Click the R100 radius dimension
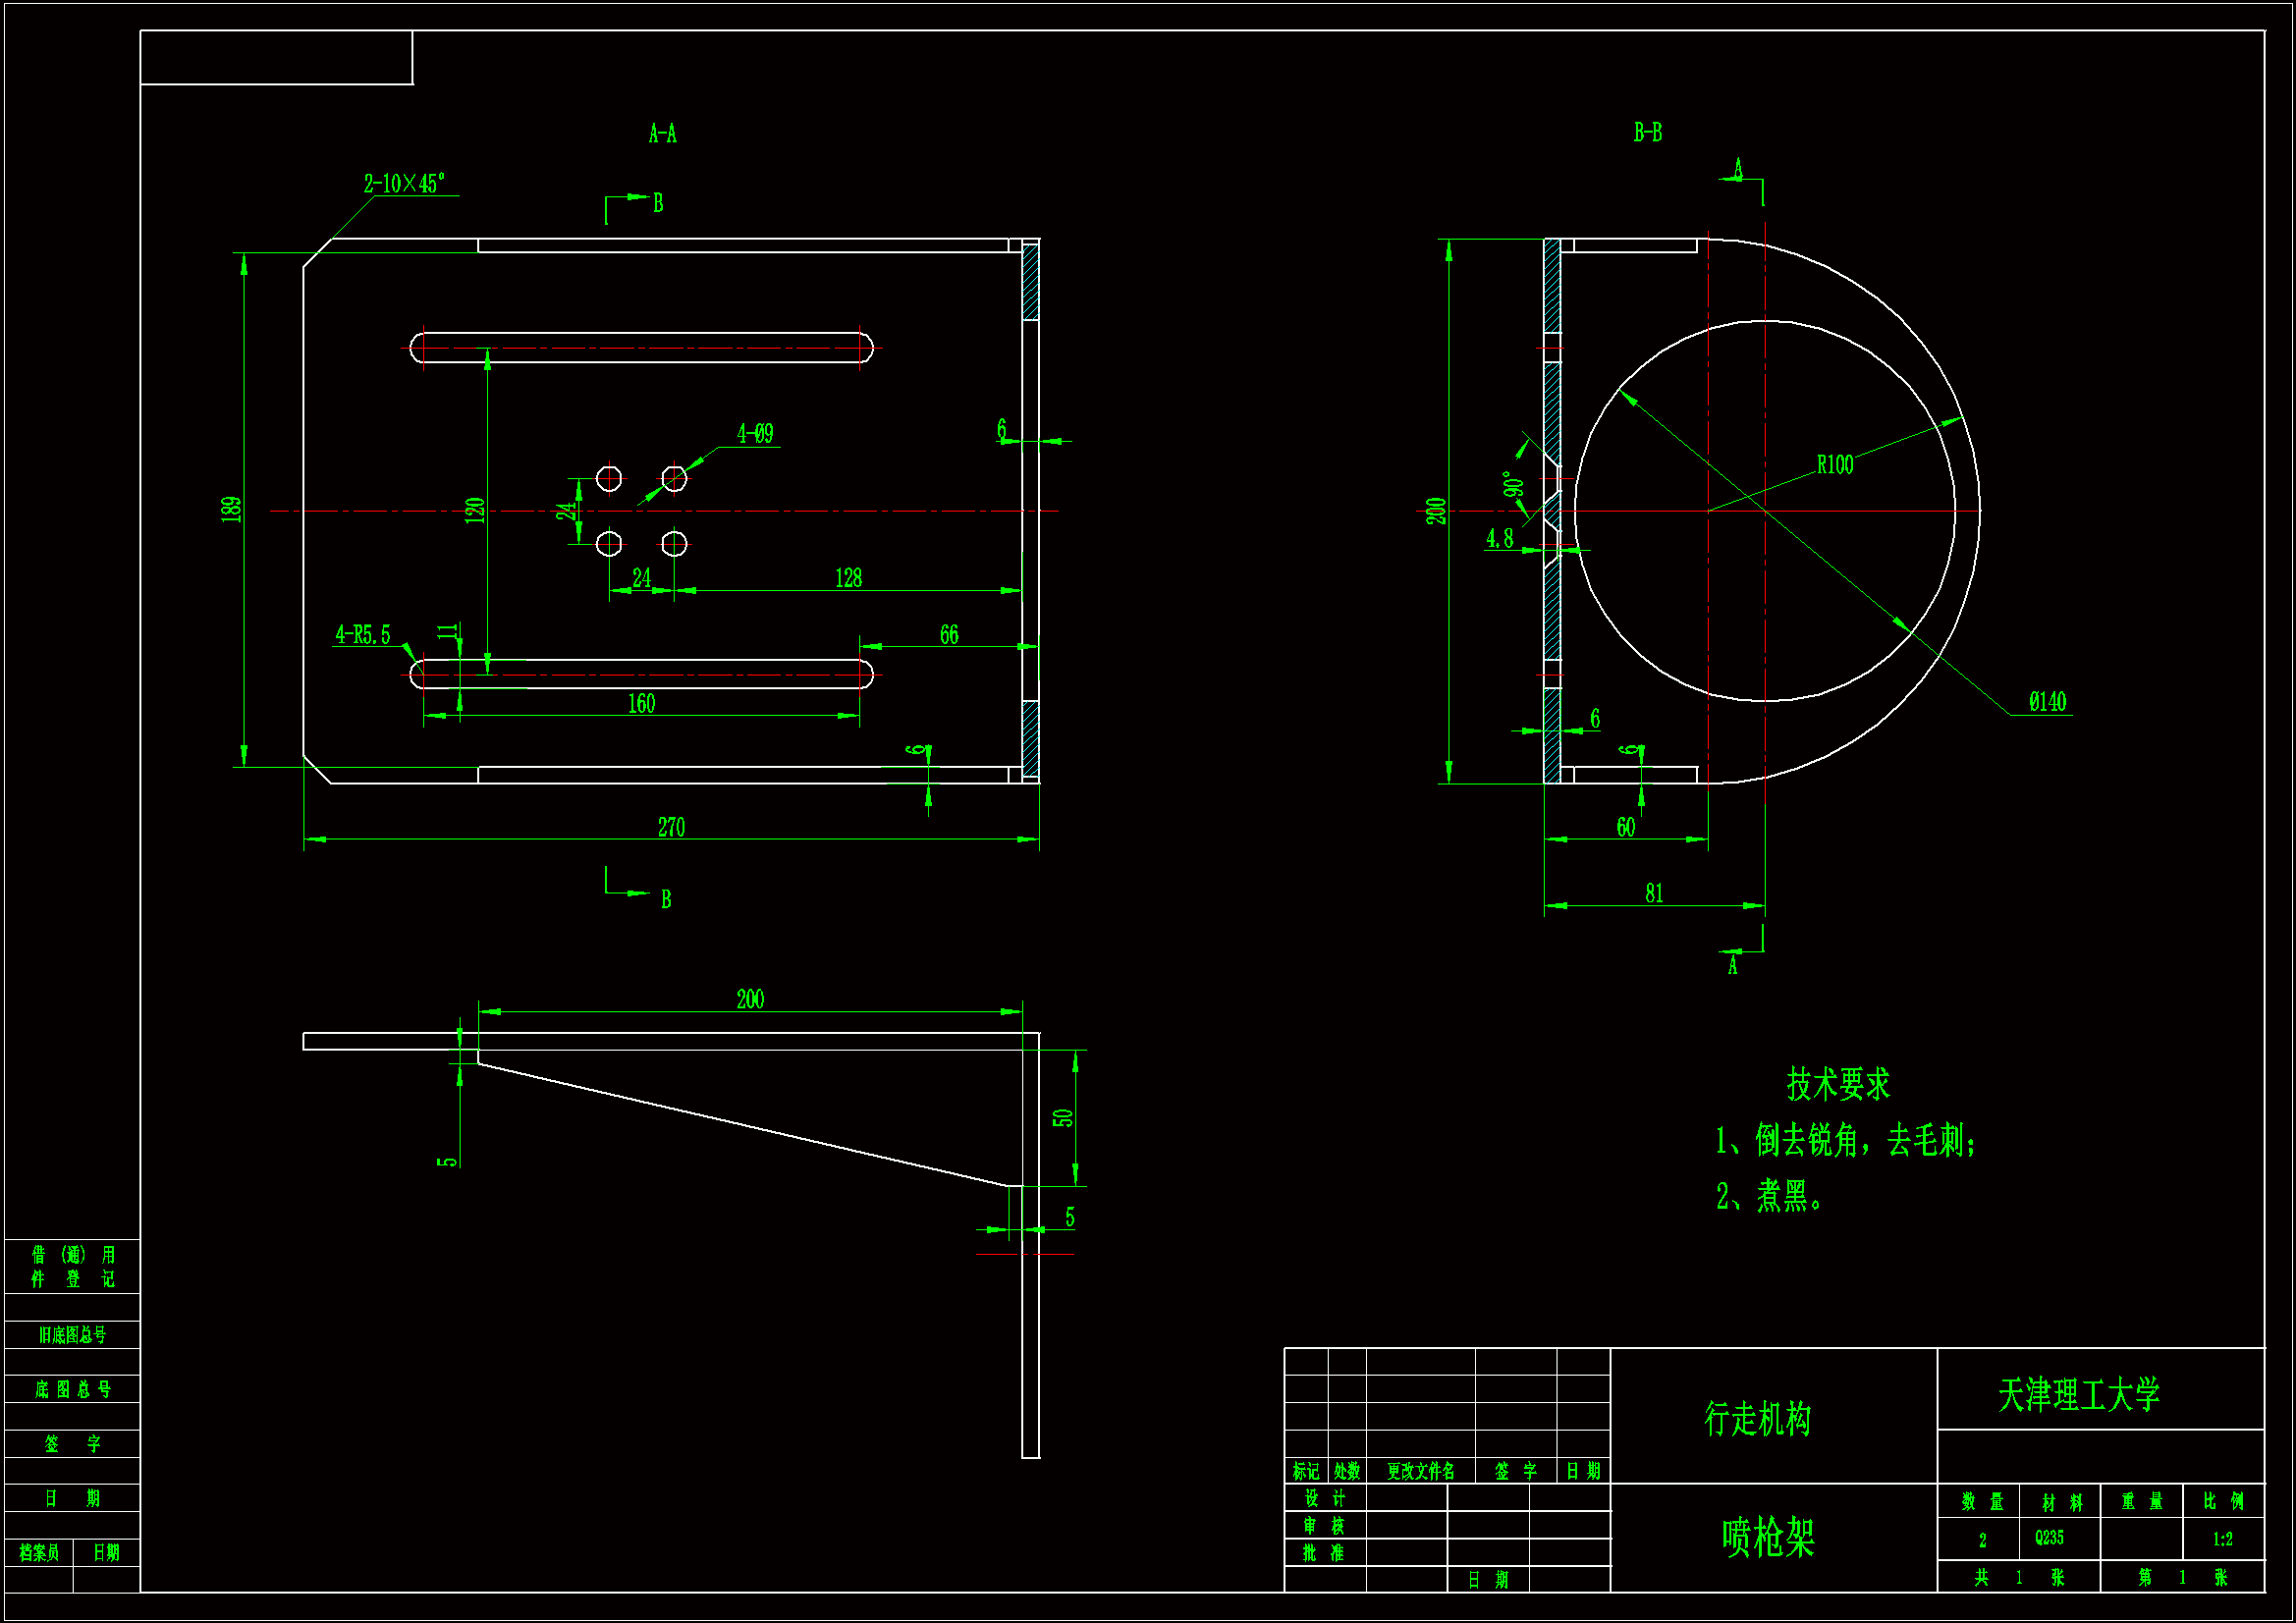Screen dimensions: 2296x1623 pos(1835,465)
